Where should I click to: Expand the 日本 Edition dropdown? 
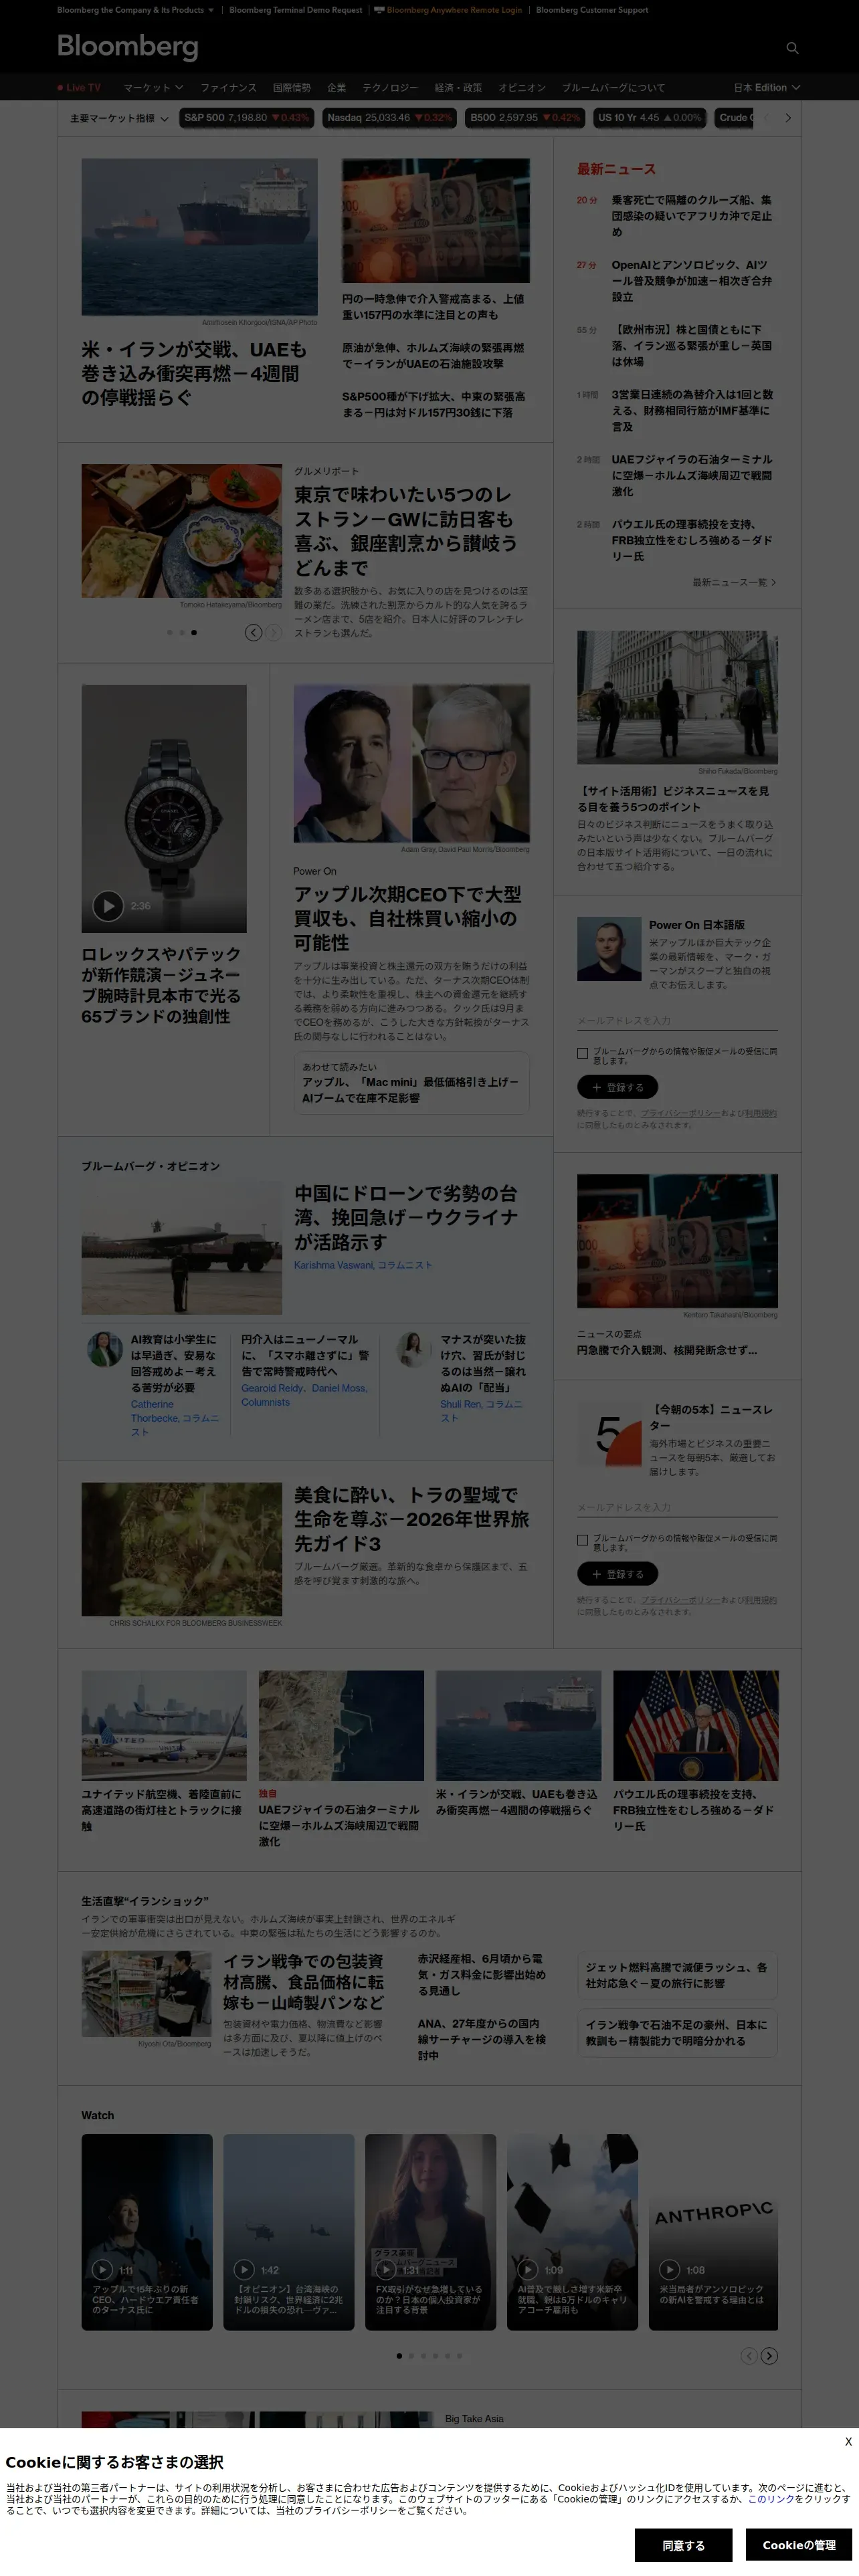click(x=767, y=88)
